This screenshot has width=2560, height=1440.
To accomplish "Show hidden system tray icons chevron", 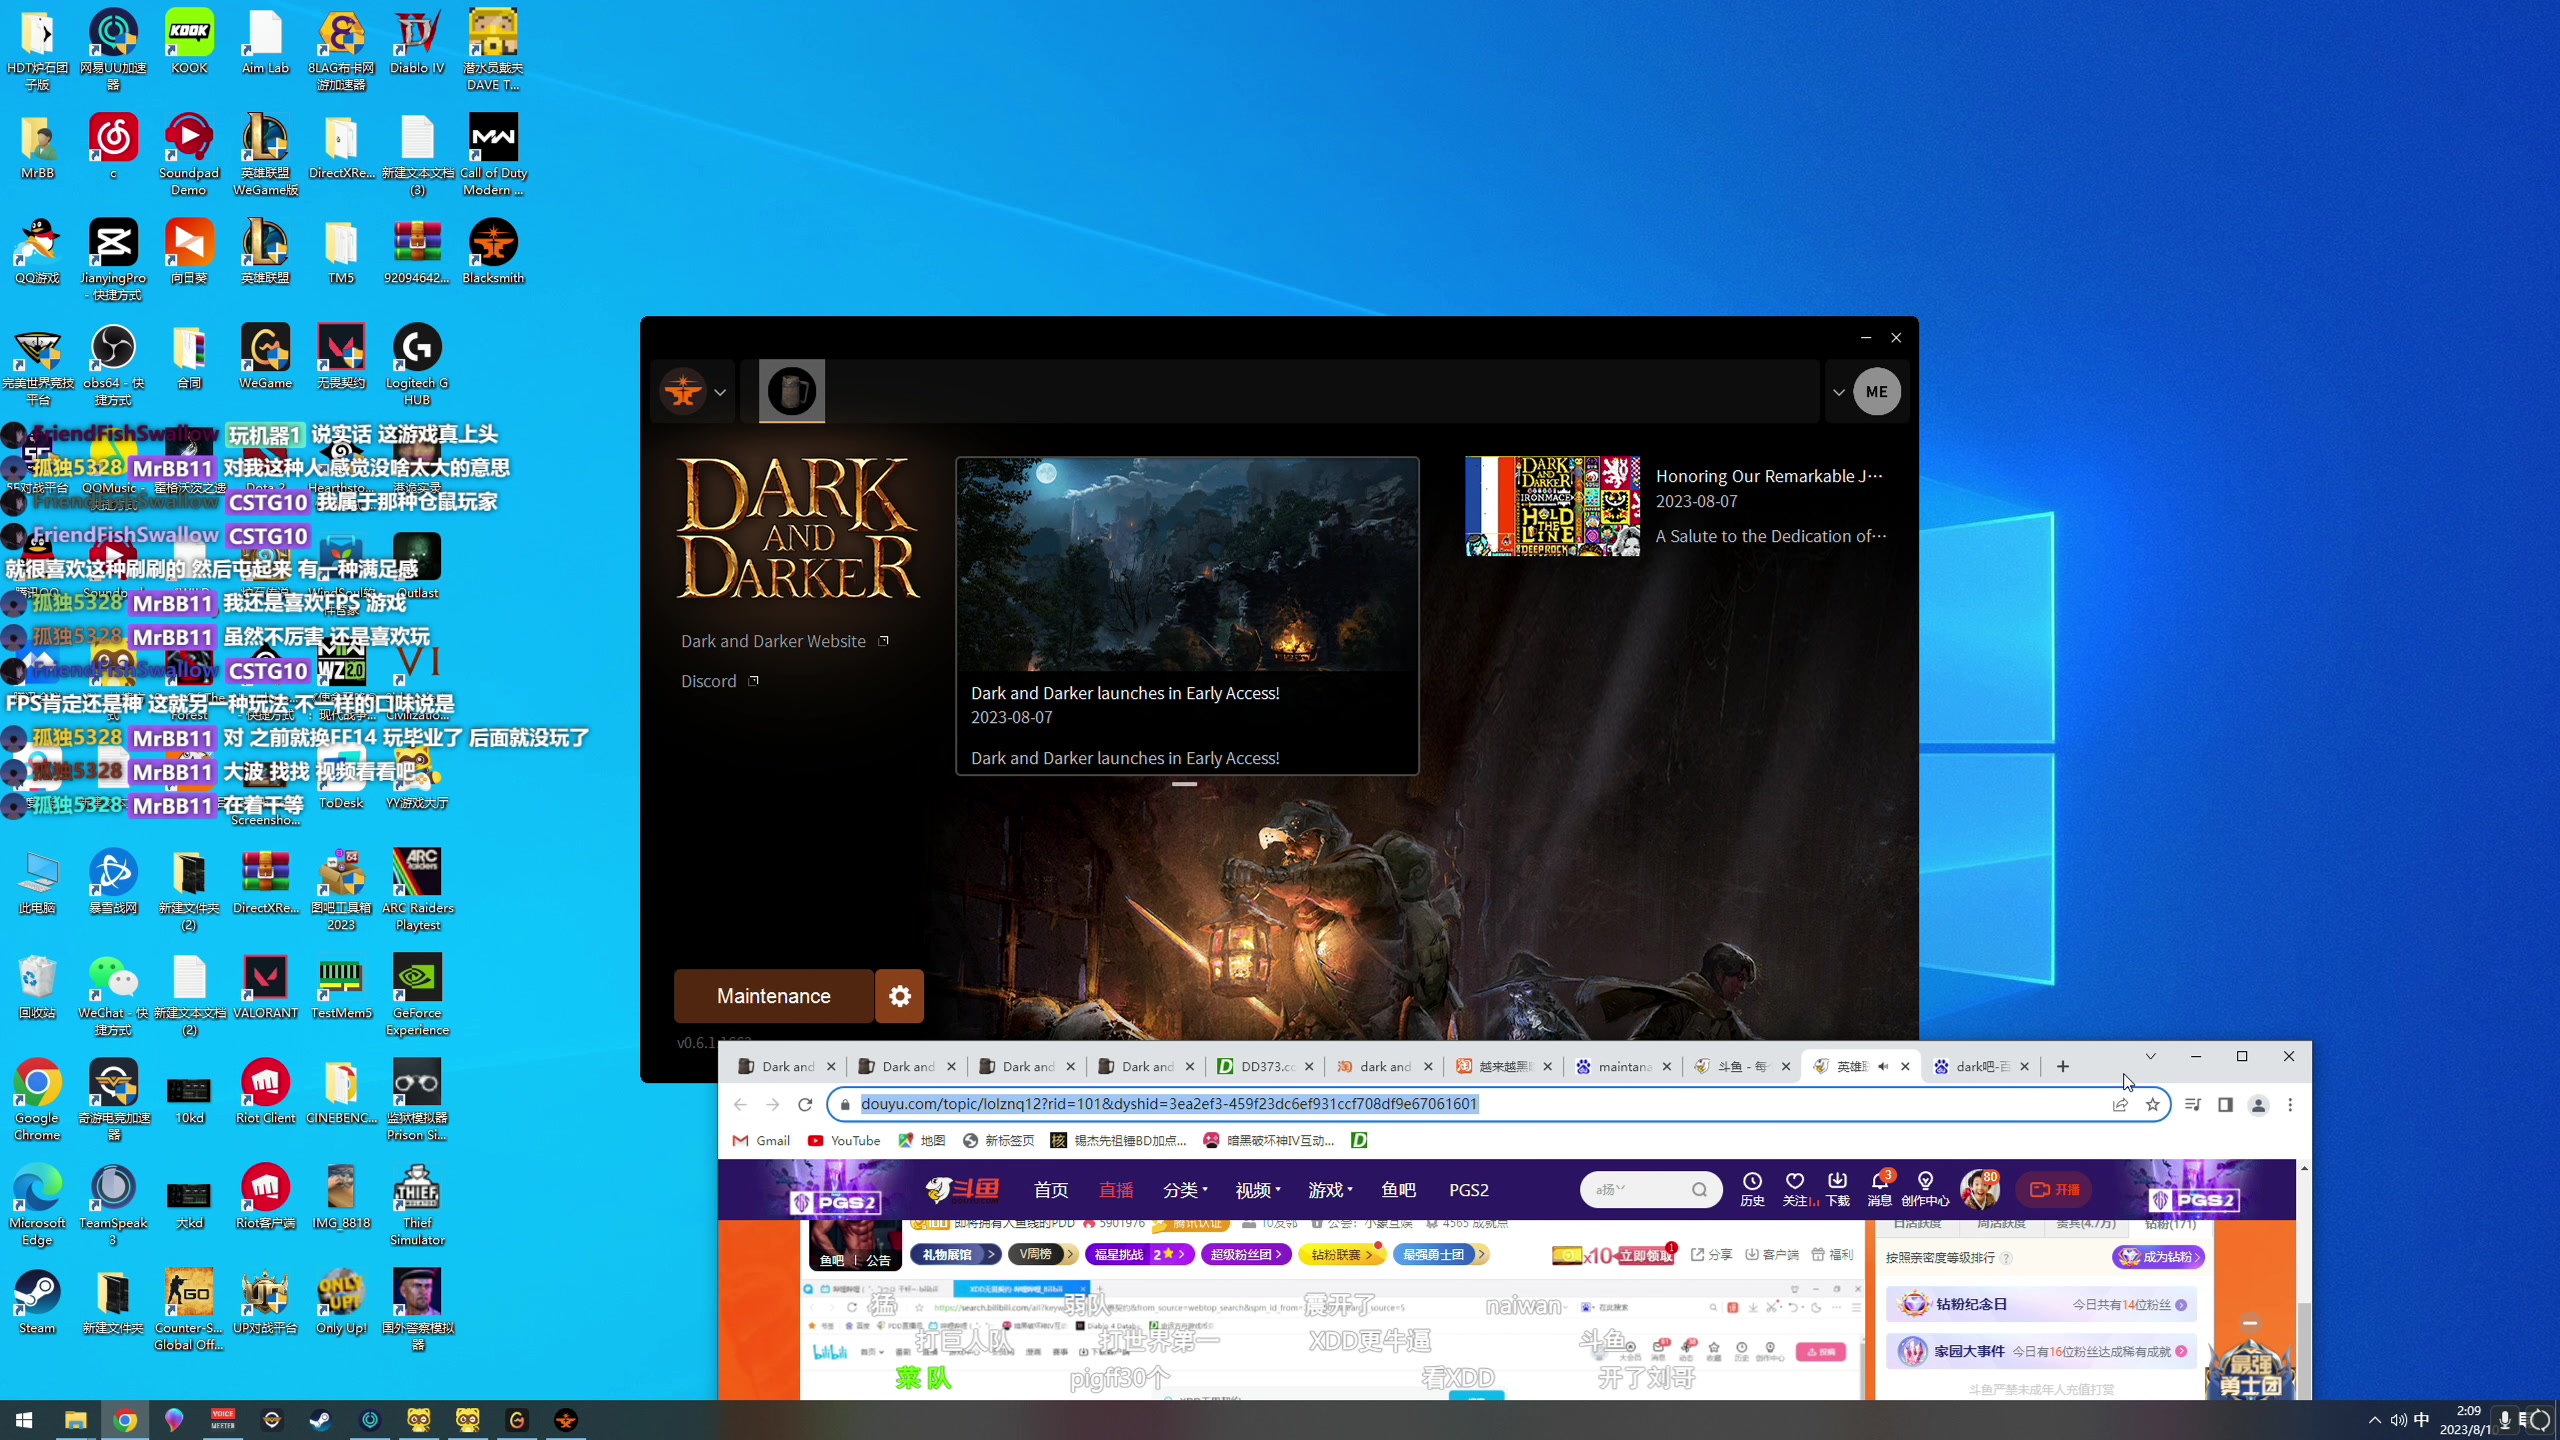I will tap(2375, 1420).
